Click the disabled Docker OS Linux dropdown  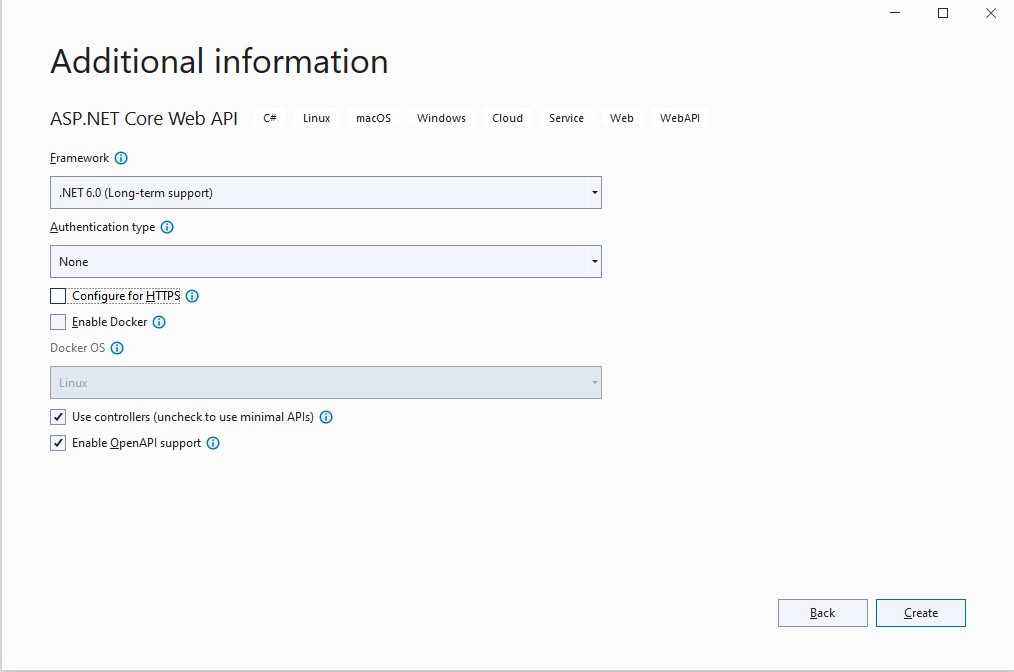point(326,382)
